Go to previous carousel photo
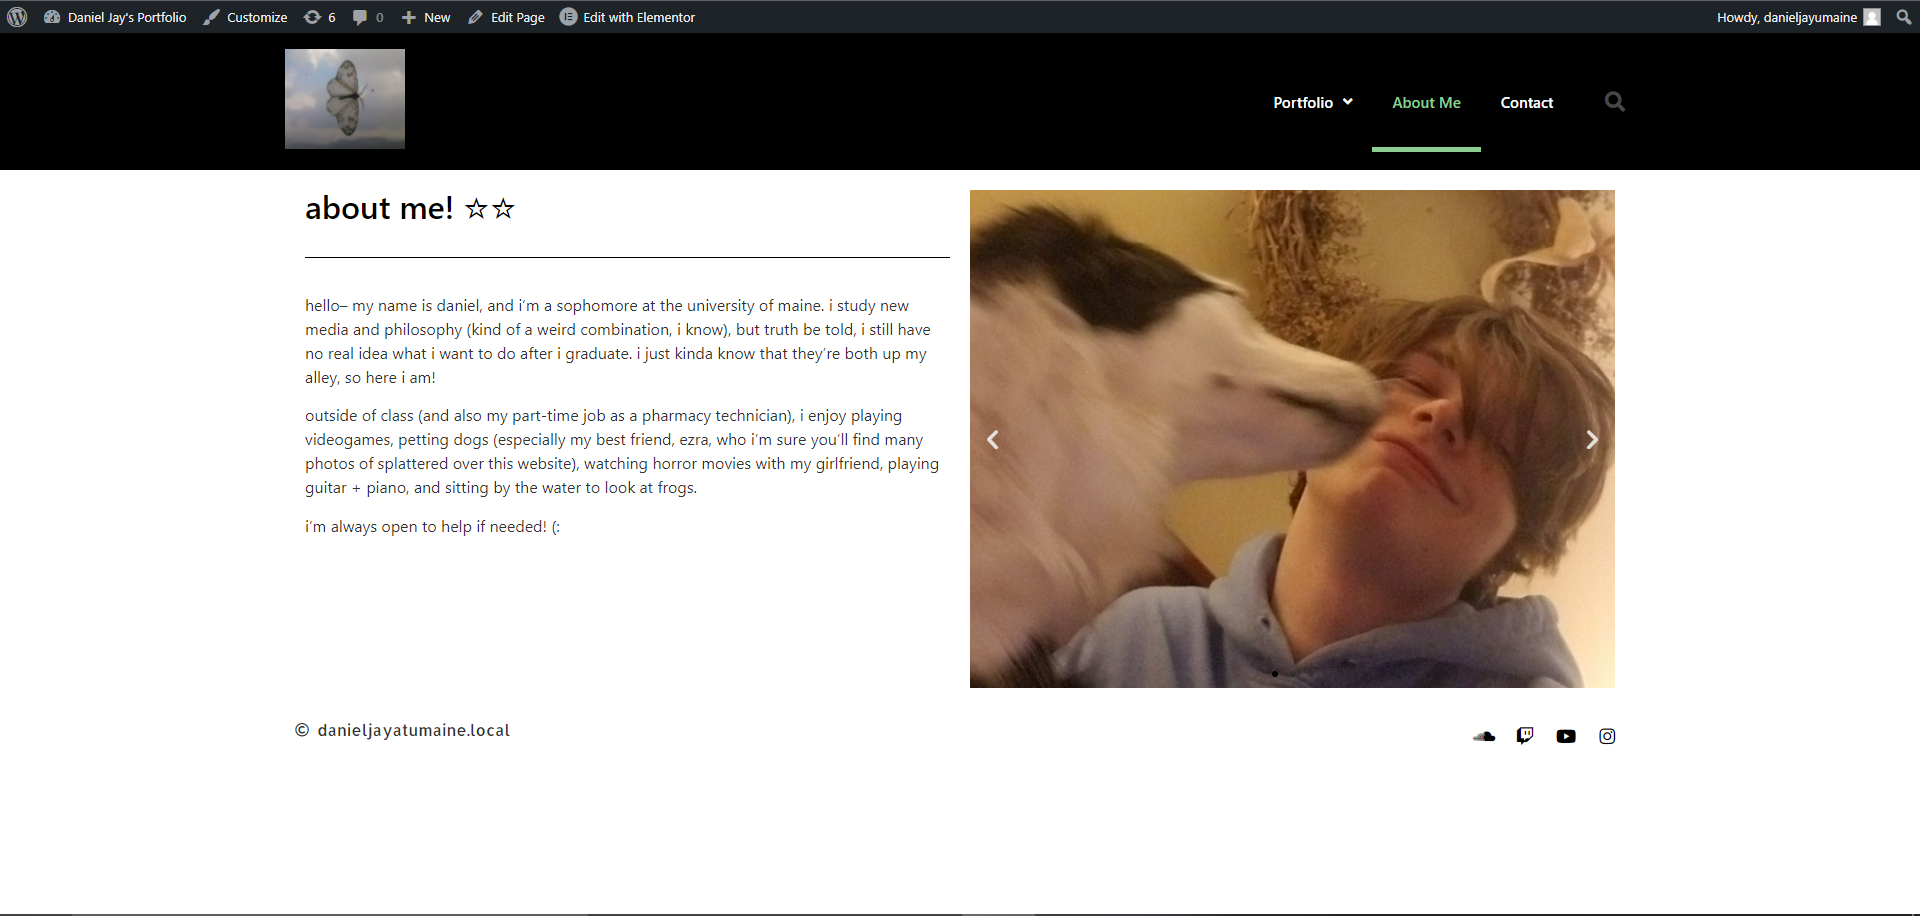Image resolution: width=1920 pixels, height=916 pixels. [993, 439]
